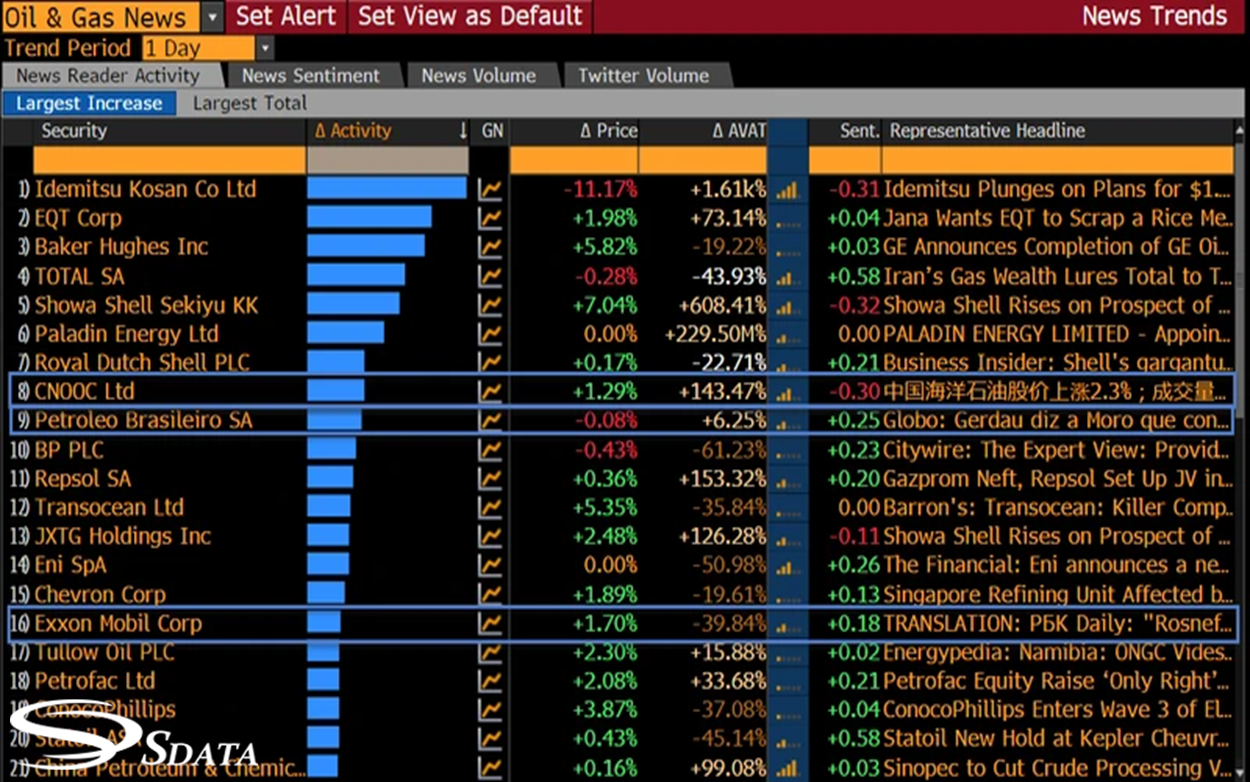Click the volume bars icon for Idemitsu Kosan

(788, 190)
